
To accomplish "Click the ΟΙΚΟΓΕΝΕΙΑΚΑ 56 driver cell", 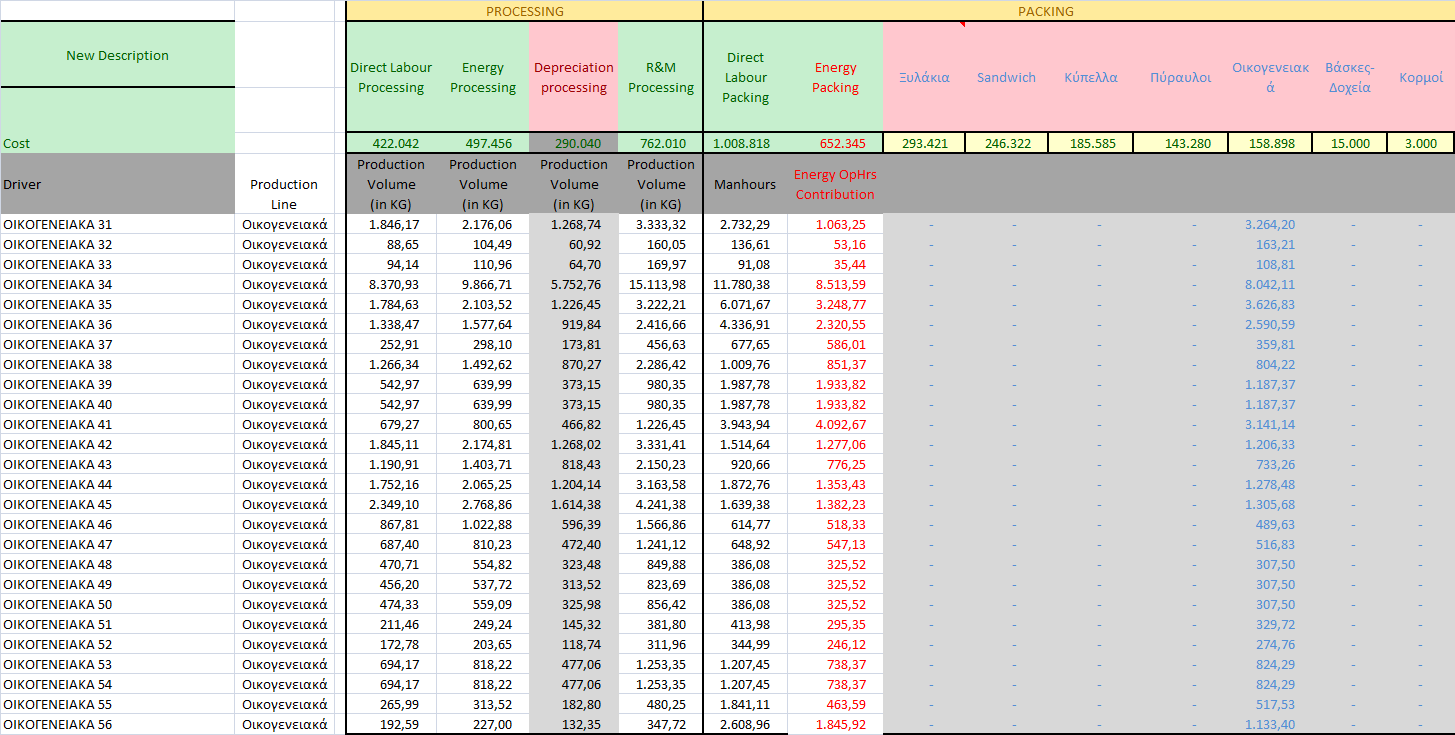I will click(x=117, y=724).
